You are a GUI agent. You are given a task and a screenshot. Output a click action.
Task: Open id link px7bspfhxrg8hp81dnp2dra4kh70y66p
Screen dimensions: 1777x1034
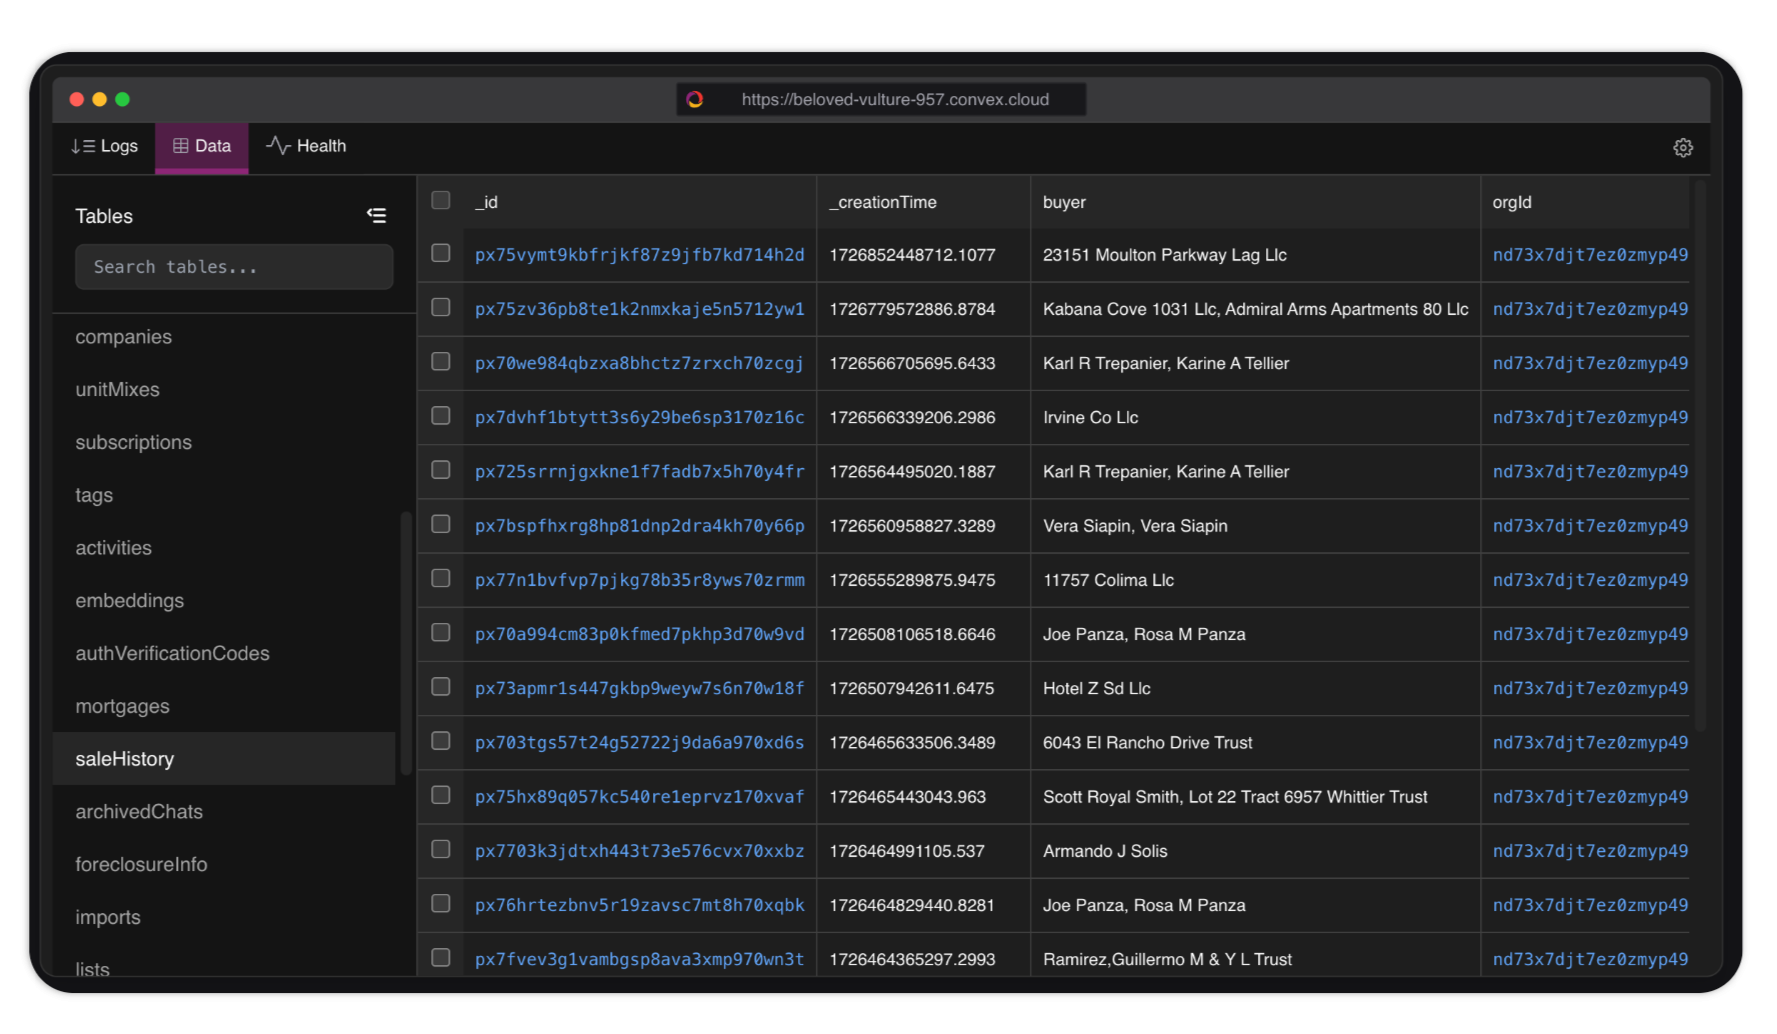[x=640, y=526]
